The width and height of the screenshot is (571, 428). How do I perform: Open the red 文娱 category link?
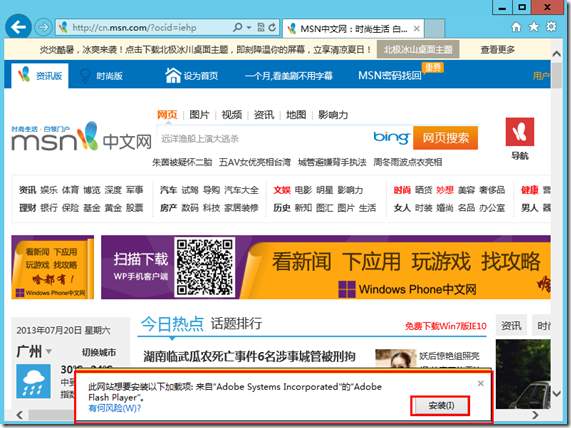pyautogui.click(x=282, y=190)
